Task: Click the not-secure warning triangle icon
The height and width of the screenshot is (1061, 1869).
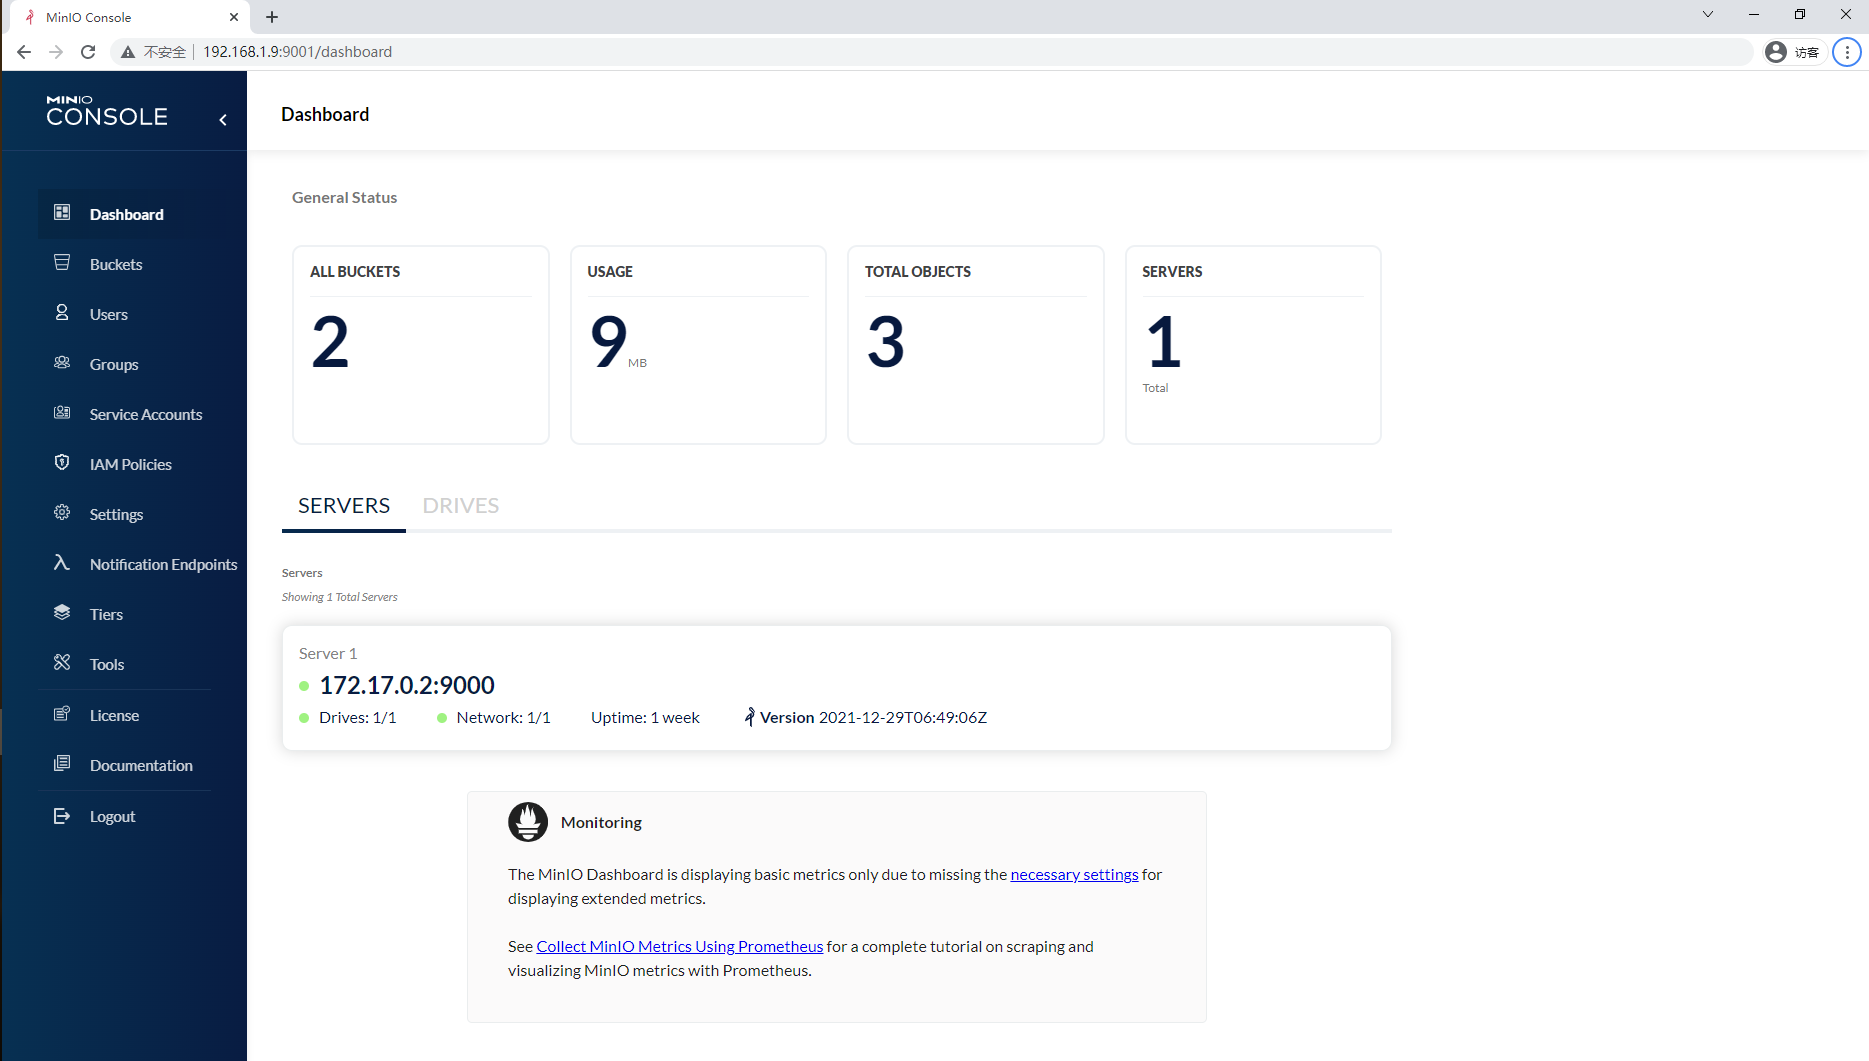Action: (x=128, y=52)
